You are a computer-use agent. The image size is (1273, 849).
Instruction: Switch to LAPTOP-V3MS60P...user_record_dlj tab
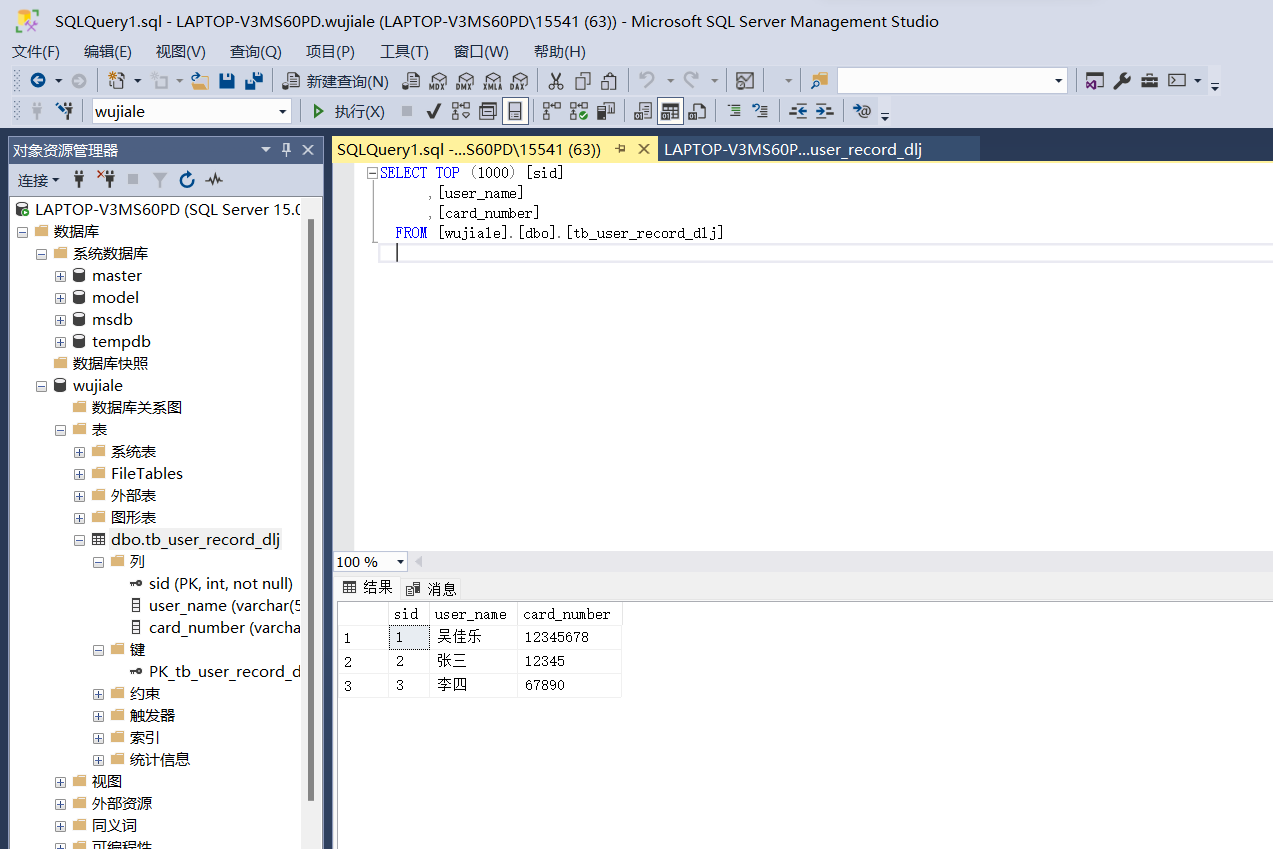(793, 150)
